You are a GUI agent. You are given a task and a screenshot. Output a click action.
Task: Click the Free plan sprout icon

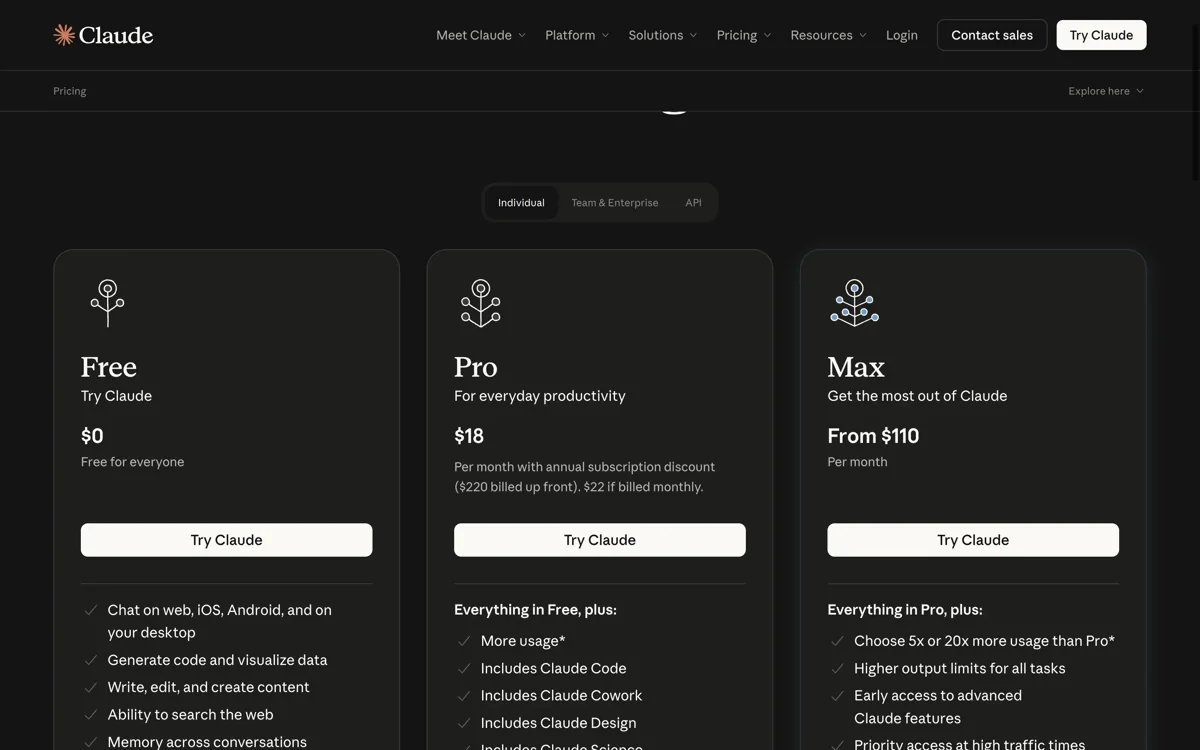108,303
